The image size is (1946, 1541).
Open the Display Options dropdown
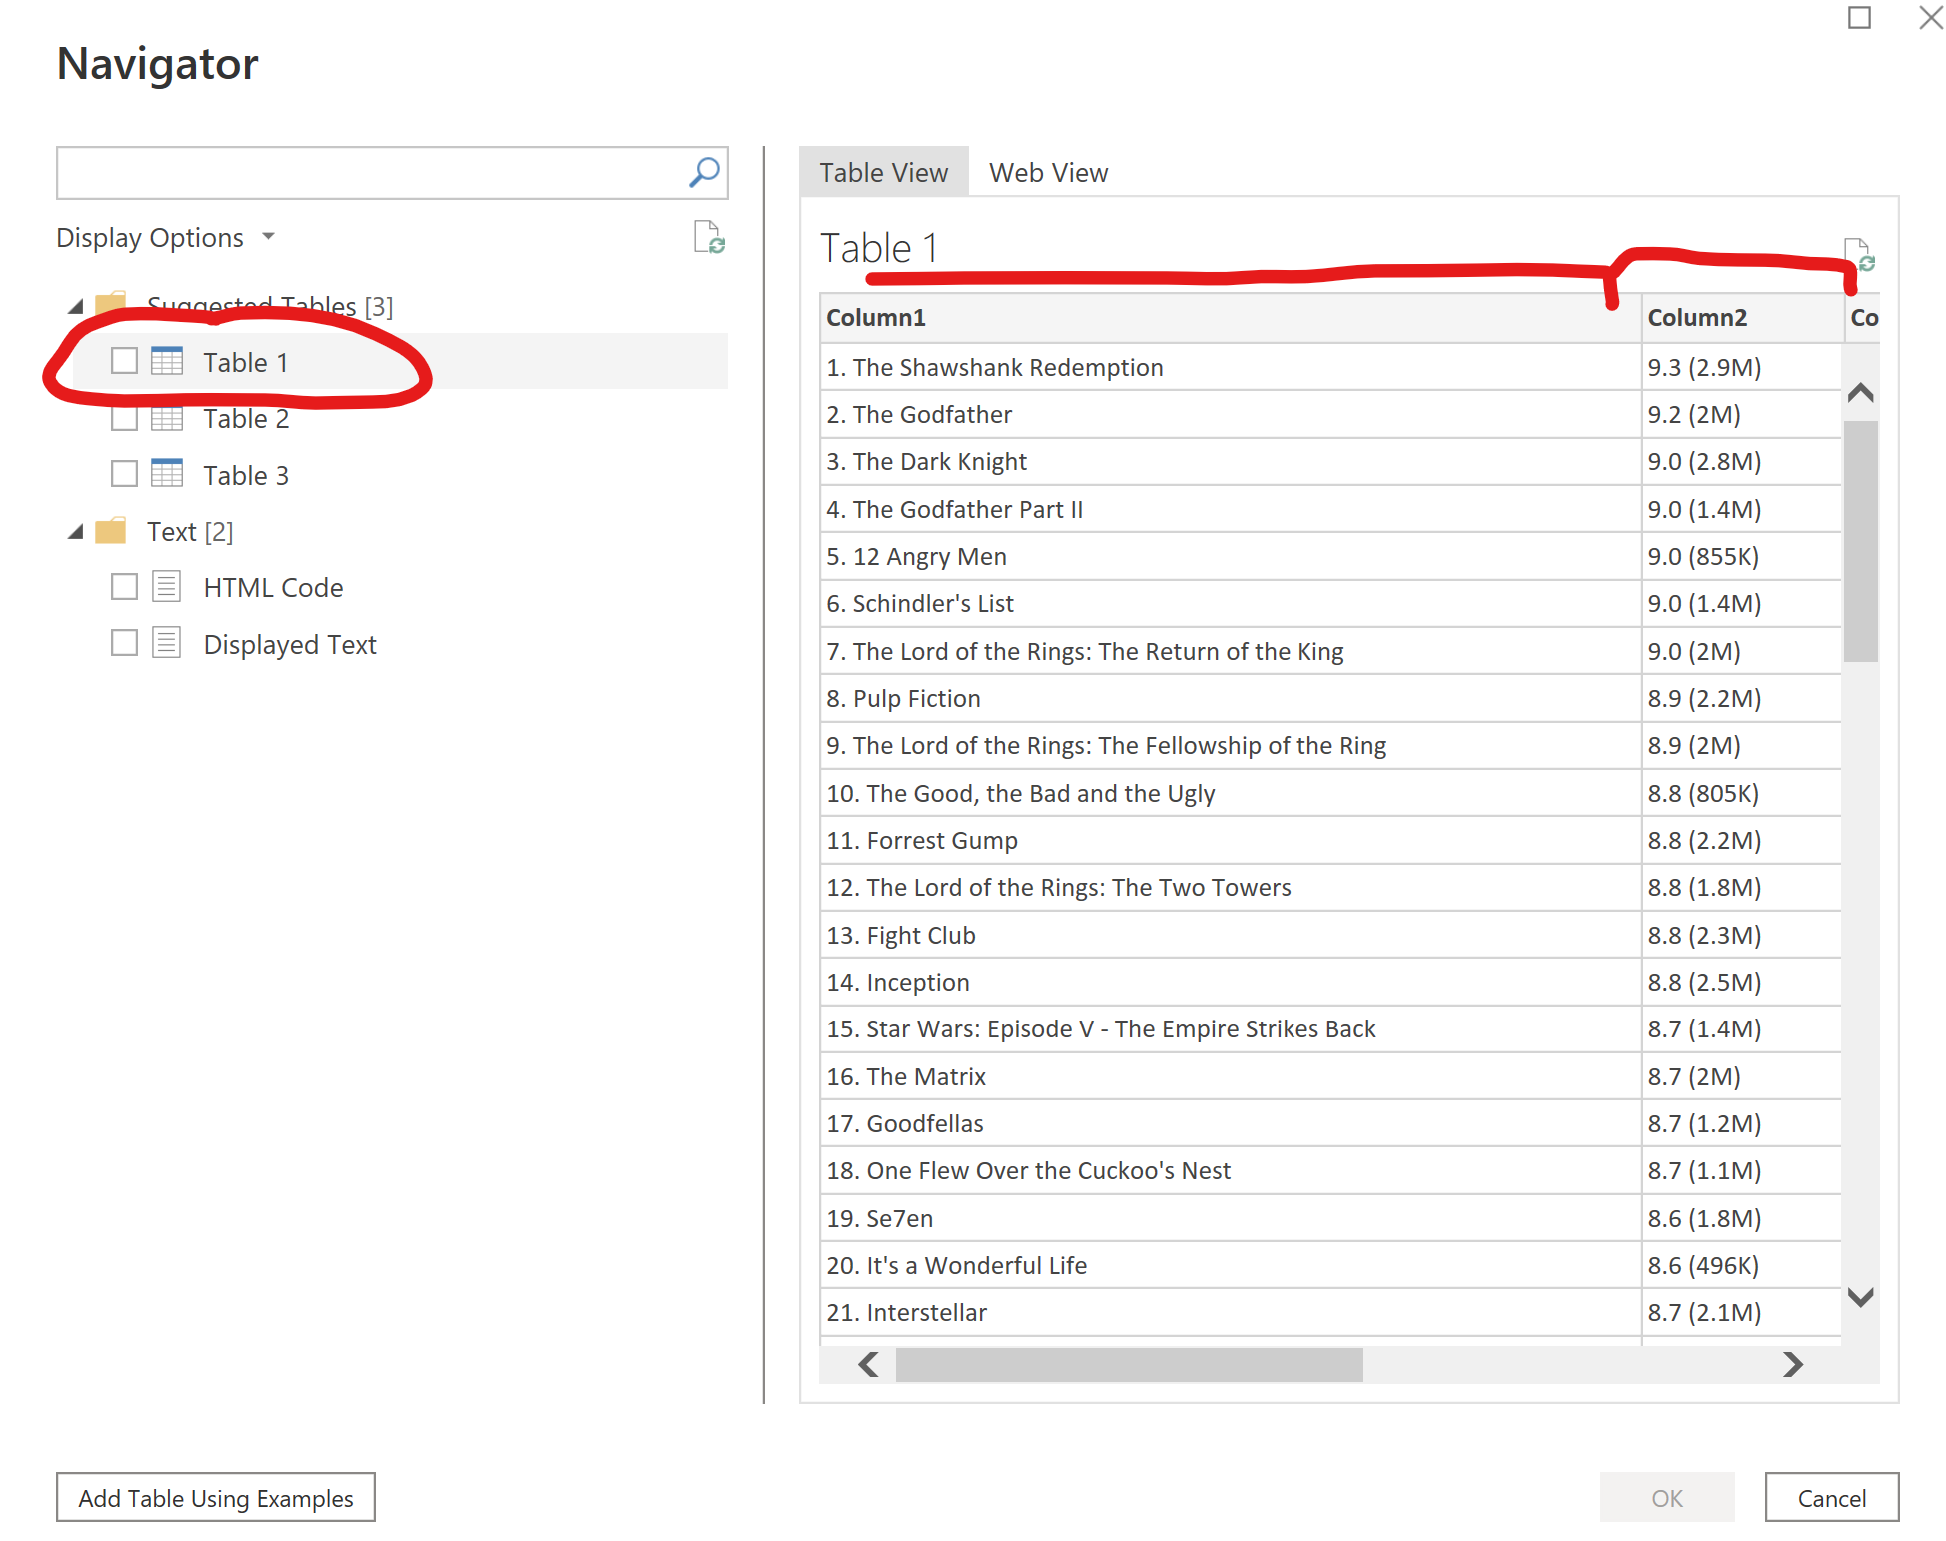pyautogui.click(x=166, y=238)
